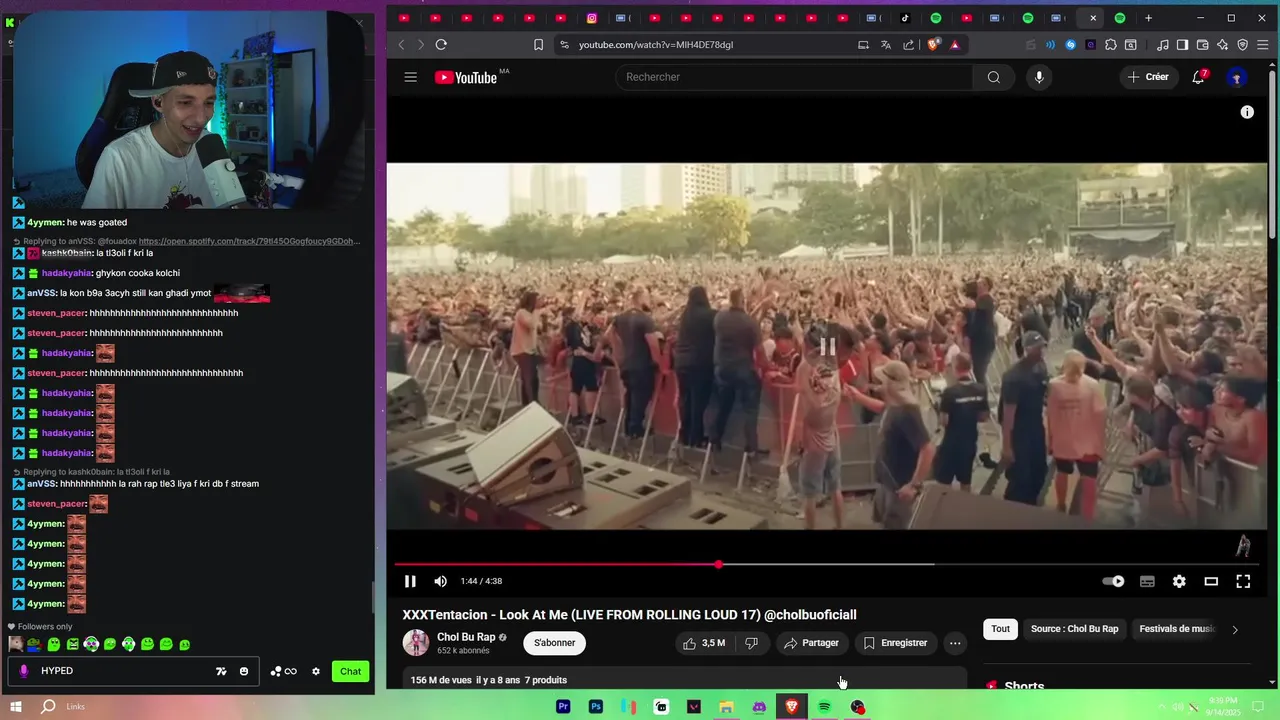Switch to the Instagram tab

click(592, 18)
